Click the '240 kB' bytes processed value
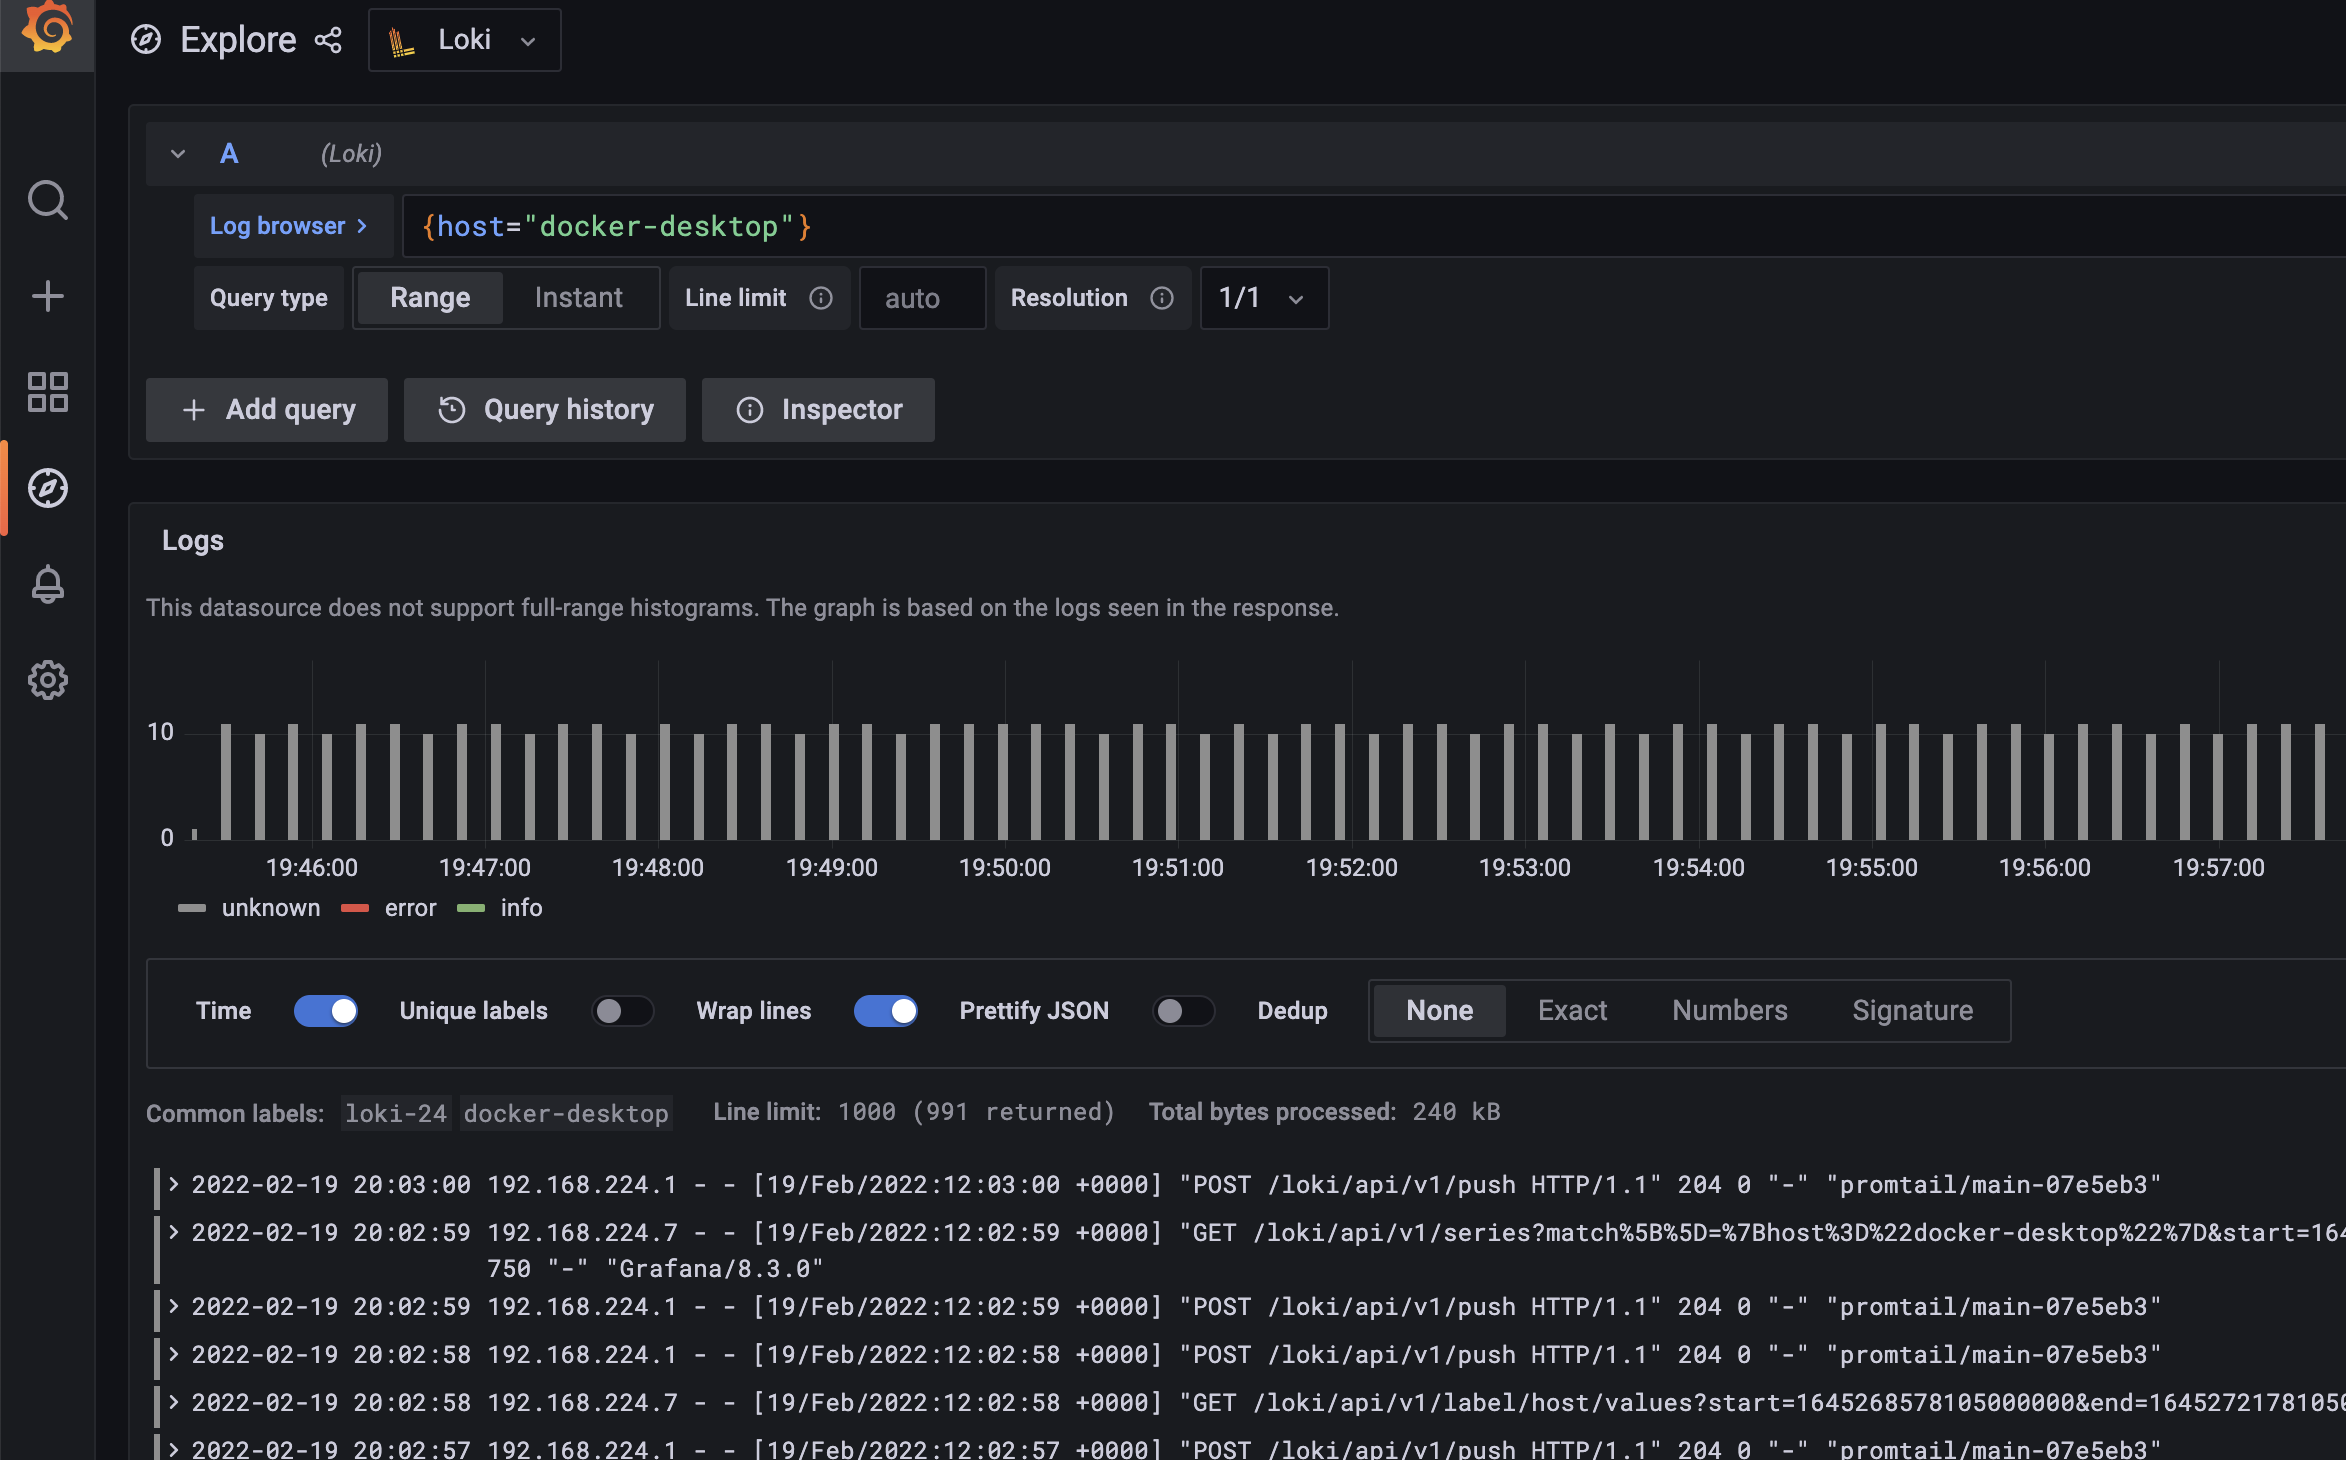This screenshot has width=2346, height=1460. [1456, 1112]
